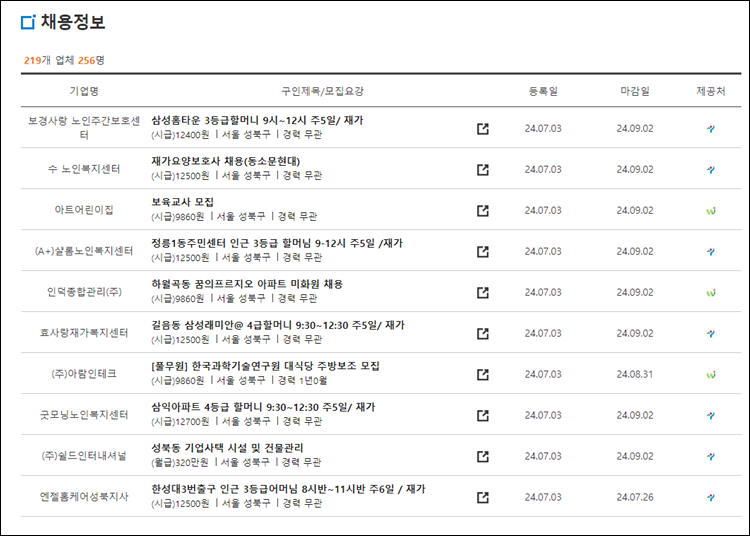Click the 등록일 column header

[543, 91]
